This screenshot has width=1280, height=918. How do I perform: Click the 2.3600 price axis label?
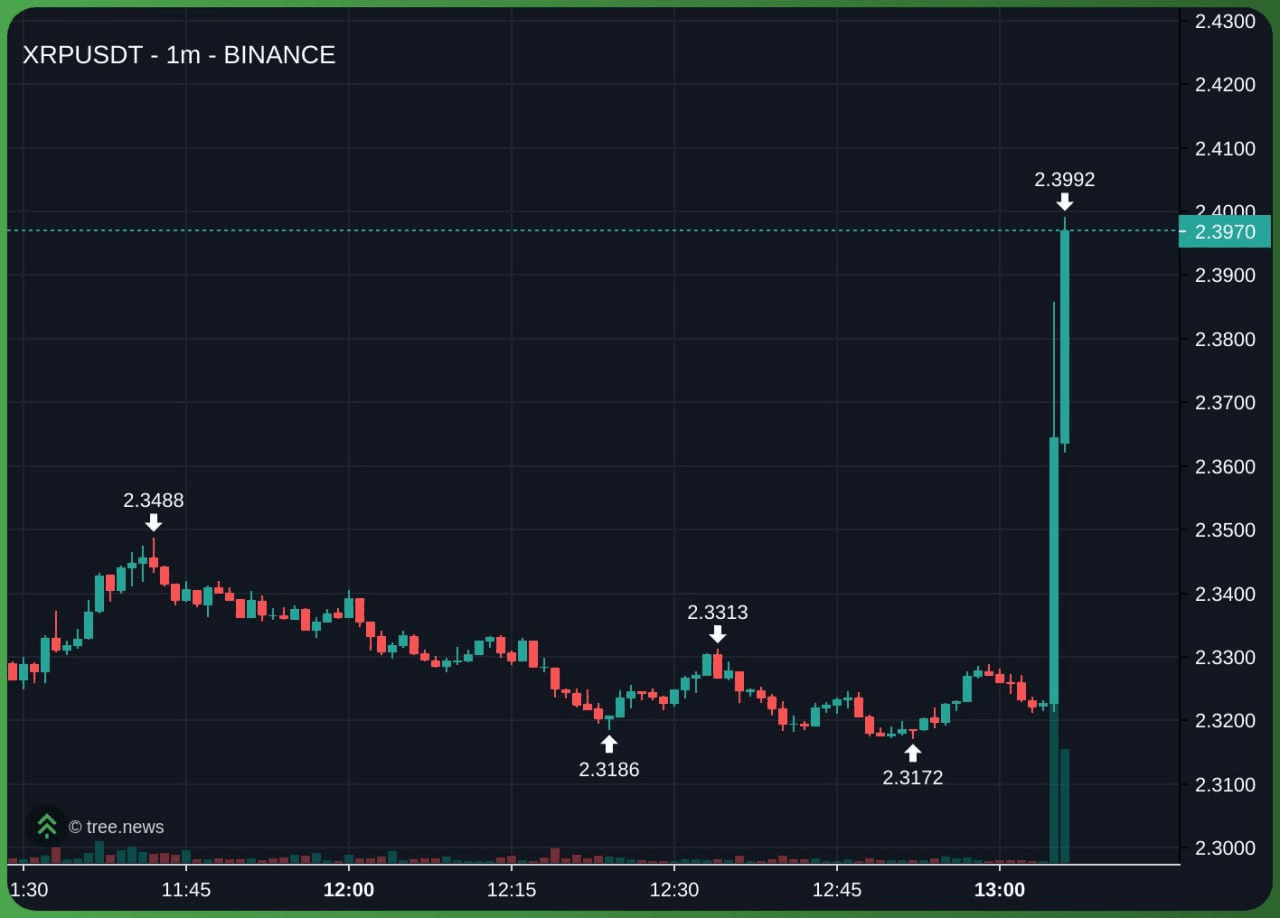pyautogui.click(x=1225, y=467)
